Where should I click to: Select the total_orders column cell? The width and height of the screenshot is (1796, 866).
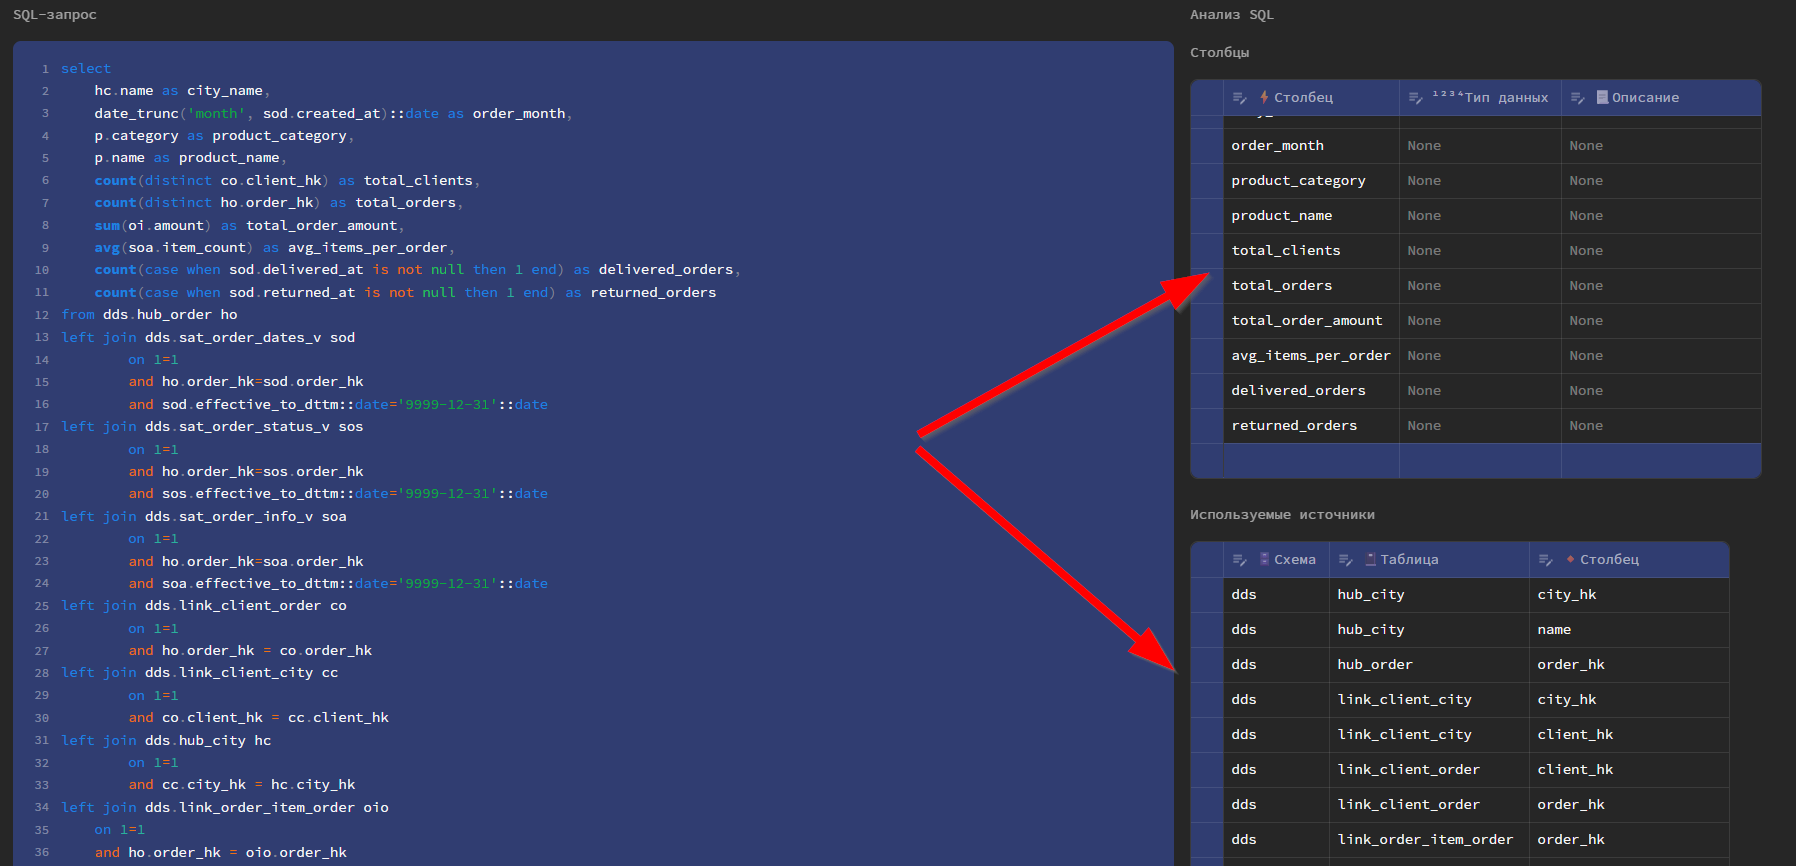click(x=1311, y=286)
